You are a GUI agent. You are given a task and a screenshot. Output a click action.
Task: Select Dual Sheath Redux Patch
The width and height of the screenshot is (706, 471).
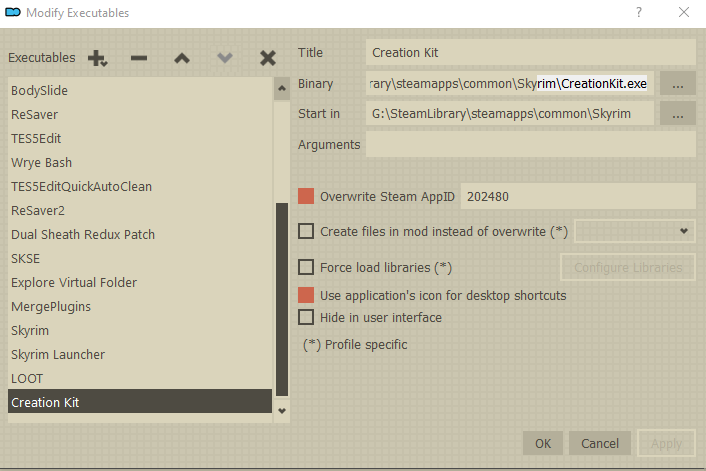pyautogui.click(x=140, y=234)
